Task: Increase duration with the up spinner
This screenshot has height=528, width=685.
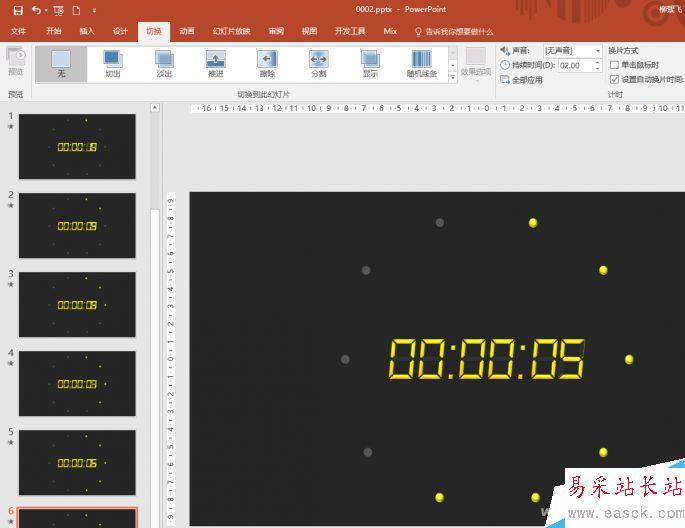Action: tap(598, 62)
